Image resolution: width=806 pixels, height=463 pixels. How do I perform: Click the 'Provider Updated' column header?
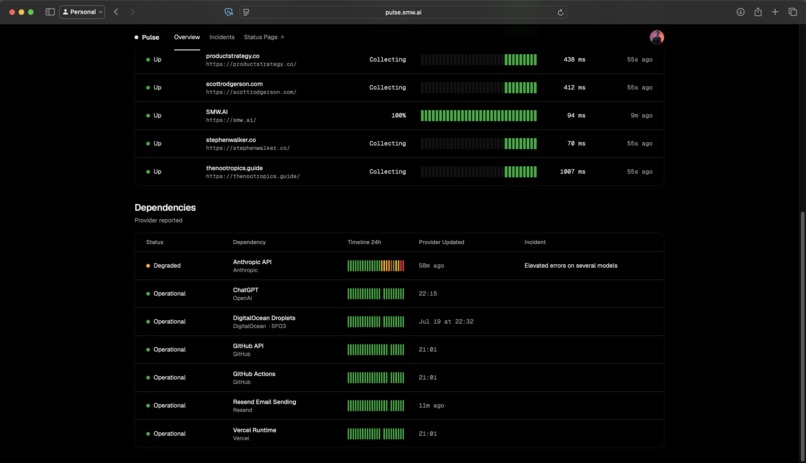click(441, 242)
